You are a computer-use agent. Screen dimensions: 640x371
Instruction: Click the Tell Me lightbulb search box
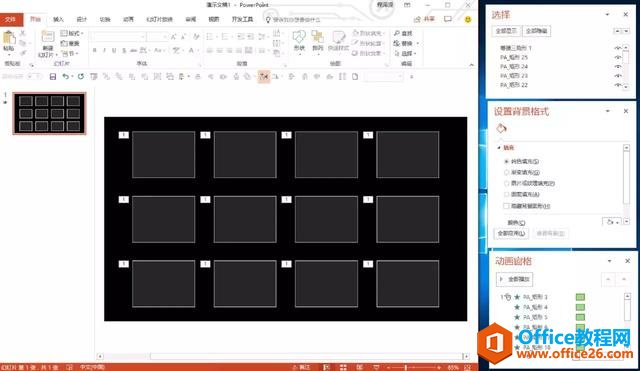point(293,19)
